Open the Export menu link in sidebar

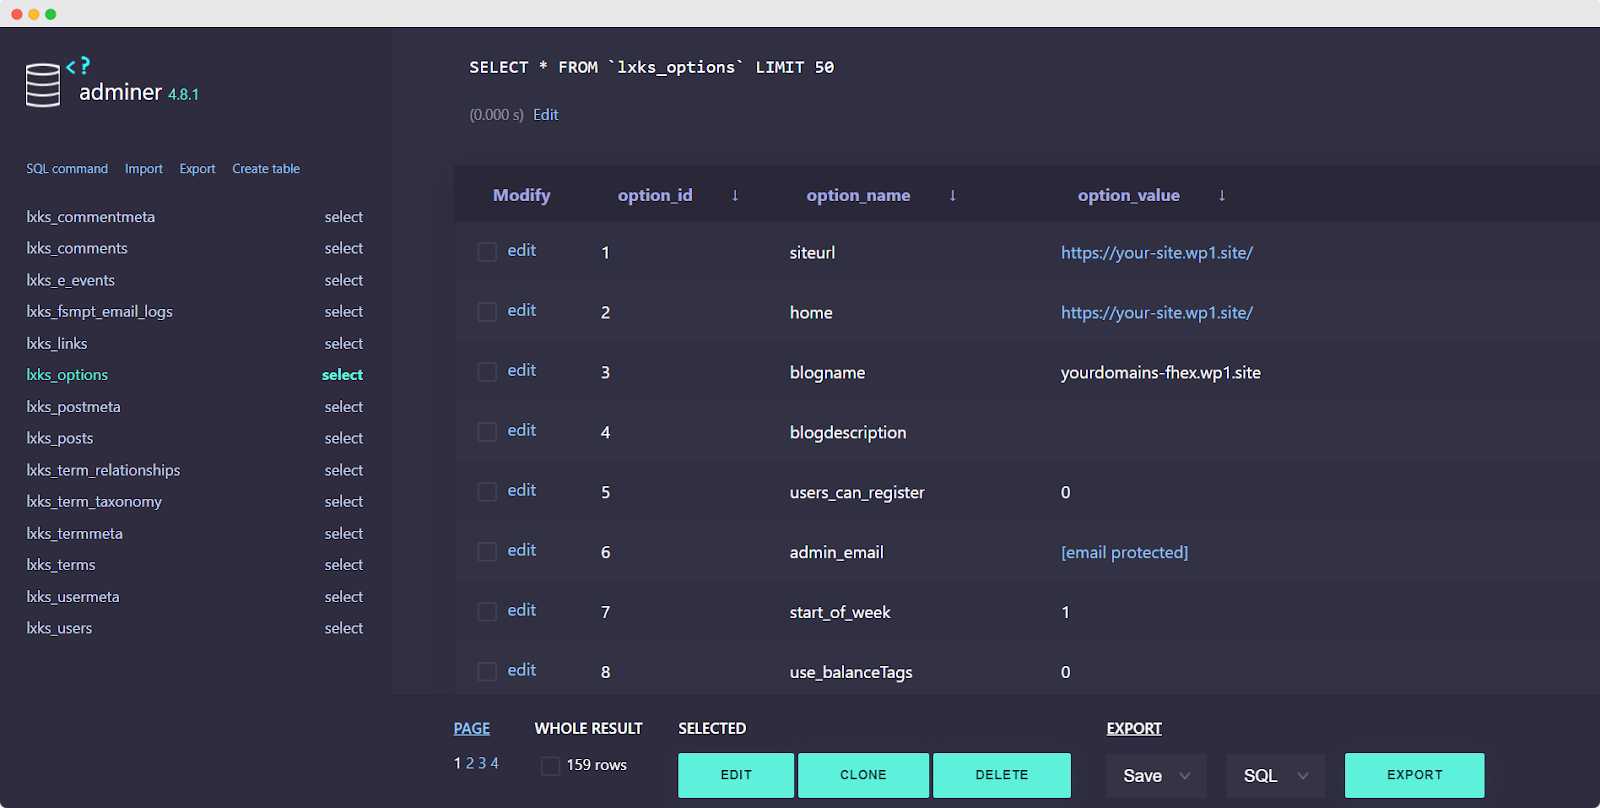click(x=197, y=169)
